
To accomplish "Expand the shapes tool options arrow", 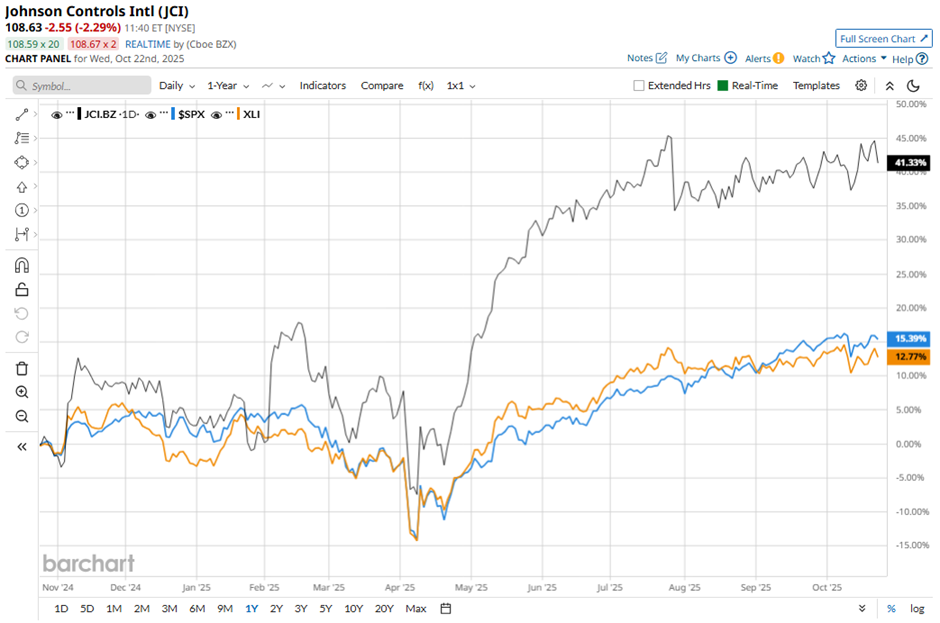I will tap(35, 162).
